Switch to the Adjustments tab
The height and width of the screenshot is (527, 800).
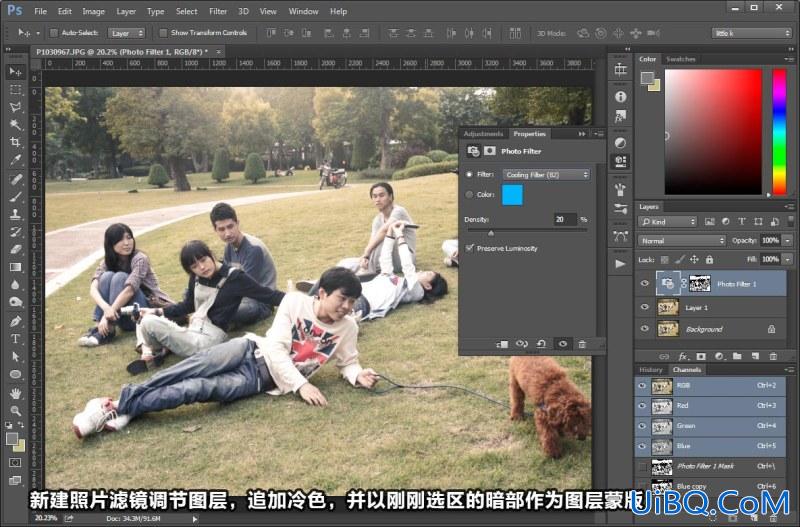click(x=483, y=134)
